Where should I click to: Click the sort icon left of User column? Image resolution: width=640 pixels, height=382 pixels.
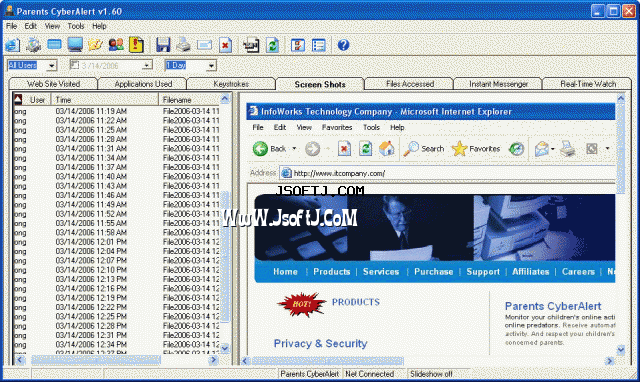pos(18,99)
